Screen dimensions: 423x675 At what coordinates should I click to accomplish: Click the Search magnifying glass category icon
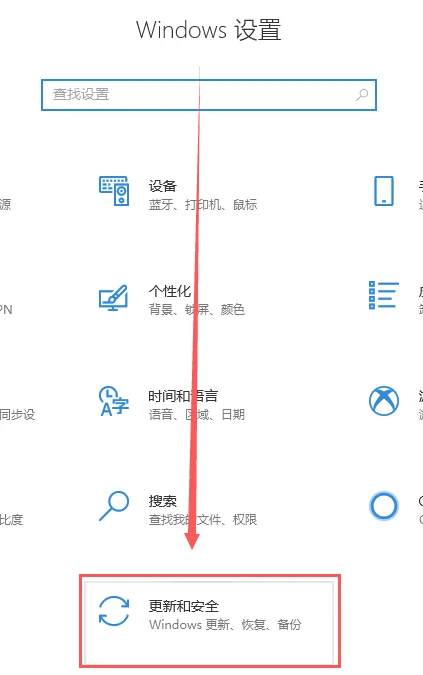coord(114,506)
